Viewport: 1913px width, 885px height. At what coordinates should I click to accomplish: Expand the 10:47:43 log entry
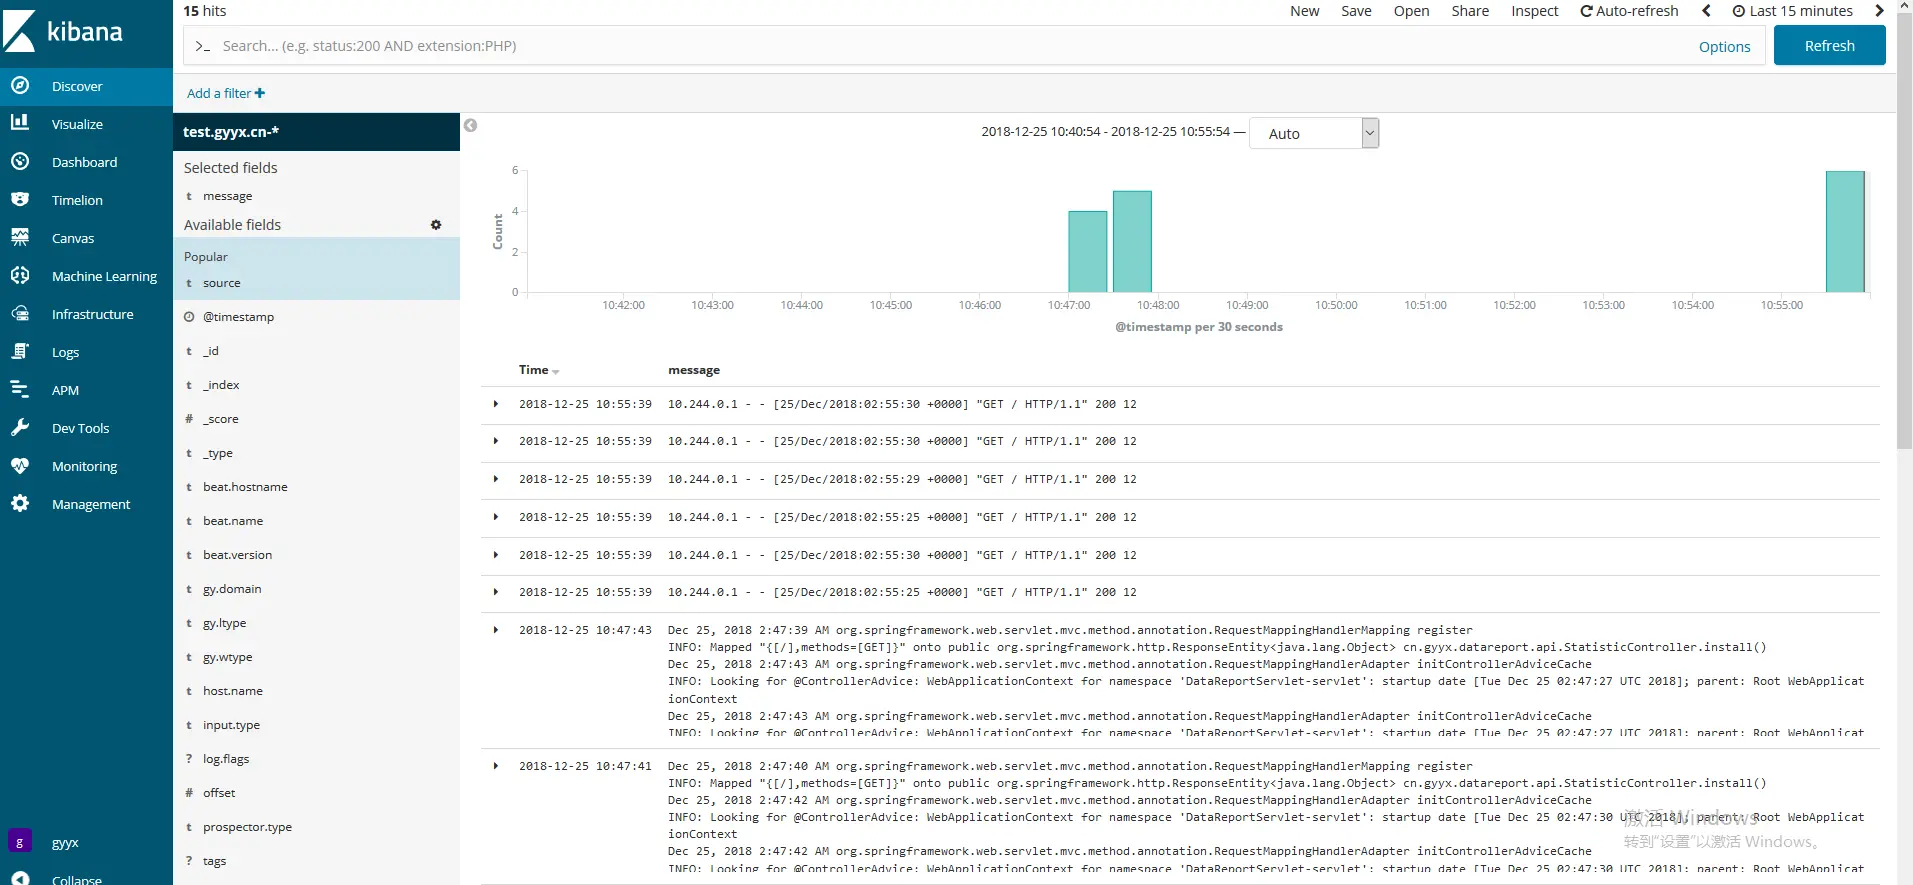496,630
